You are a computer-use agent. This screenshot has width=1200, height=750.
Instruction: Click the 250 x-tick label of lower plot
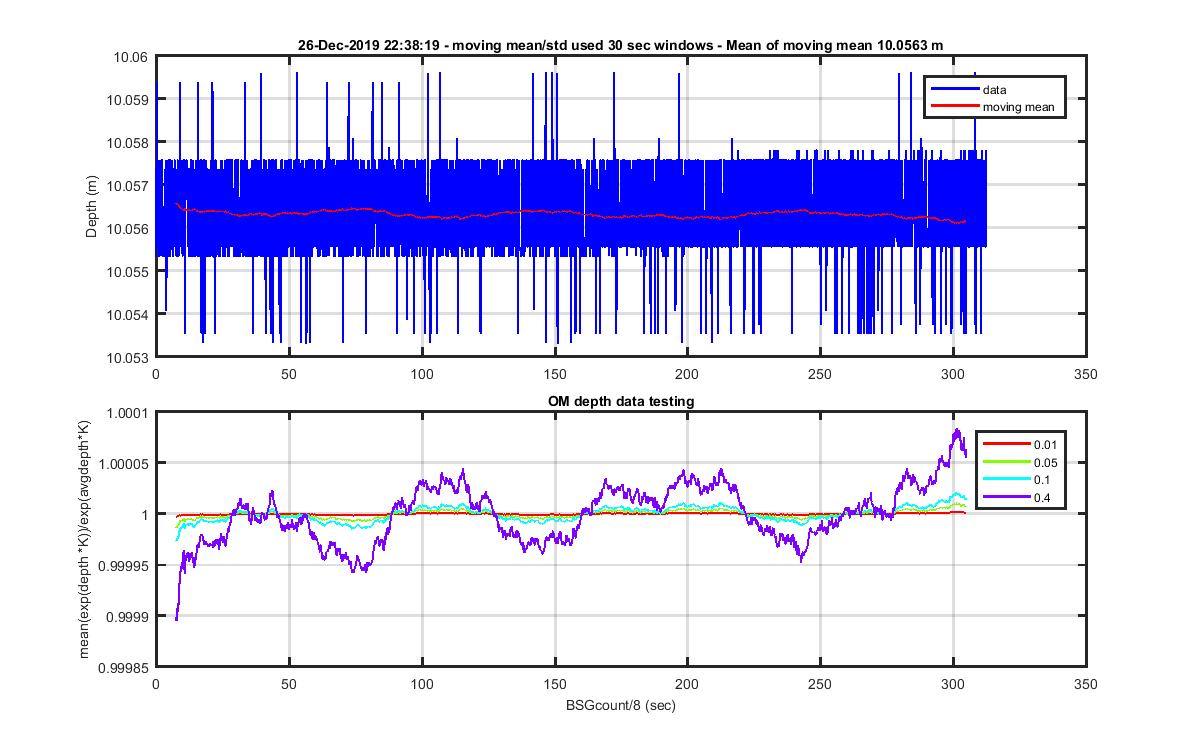tap(820, 685)
